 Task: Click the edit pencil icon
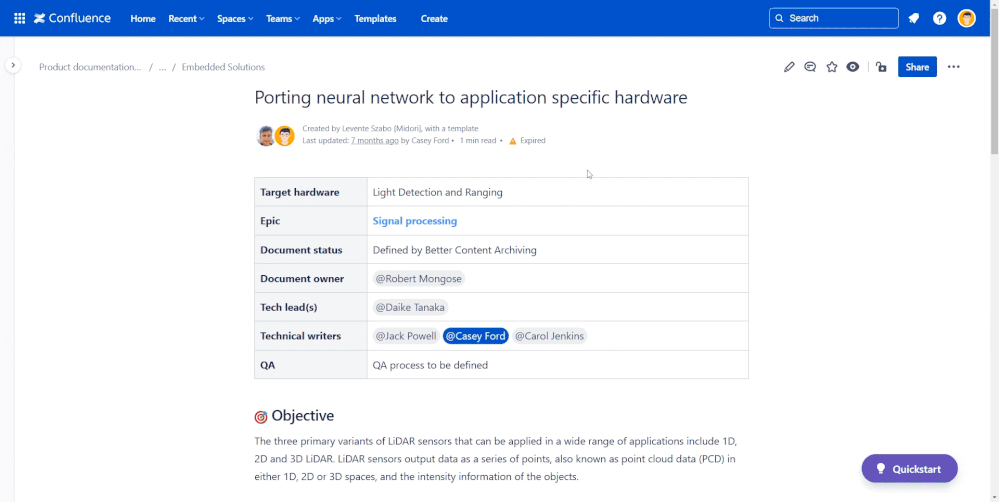click(789, 67)
